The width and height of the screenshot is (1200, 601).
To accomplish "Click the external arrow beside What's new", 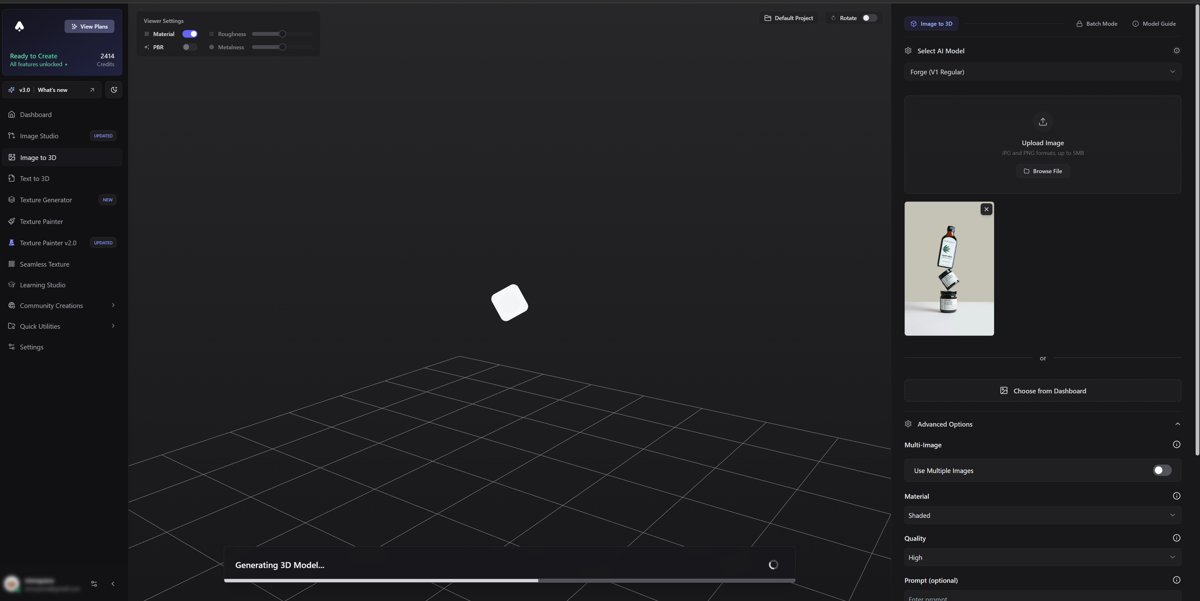I will pyautogui.click(x=92, y=90).
